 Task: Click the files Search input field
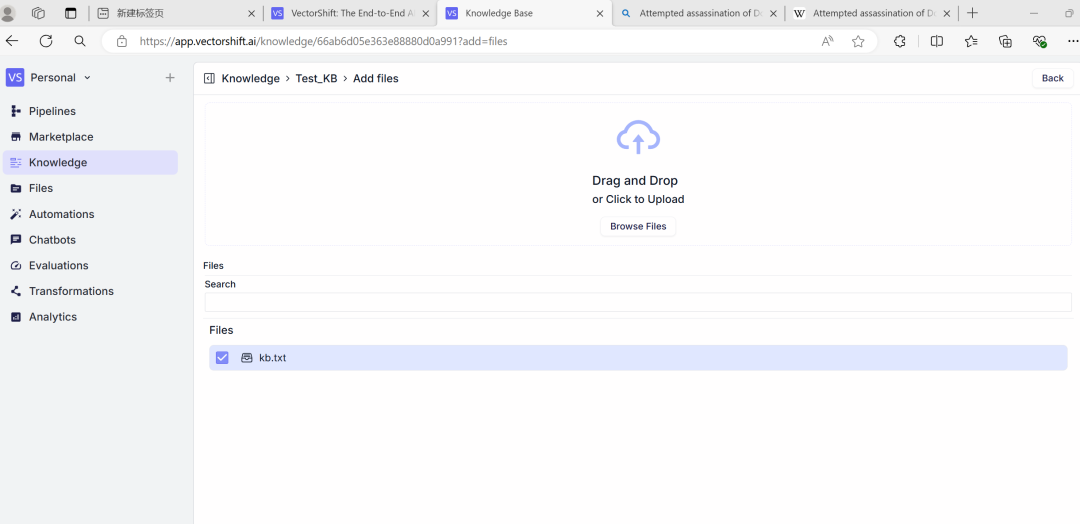(637, 302)
